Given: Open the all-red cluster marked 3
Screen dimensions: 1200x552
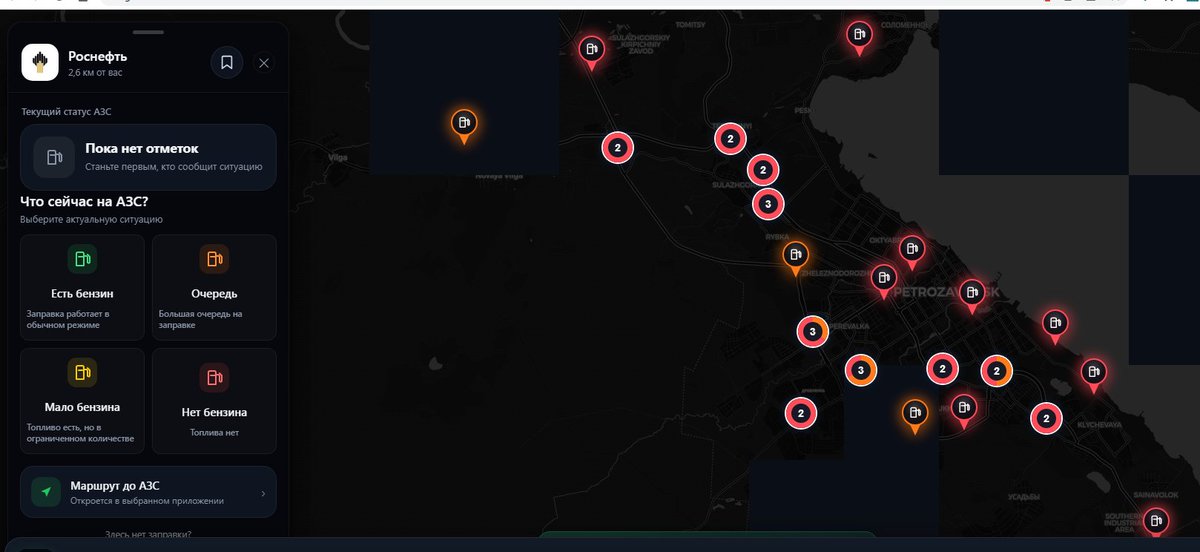Looking at the screenshot, I should [768, 204].
